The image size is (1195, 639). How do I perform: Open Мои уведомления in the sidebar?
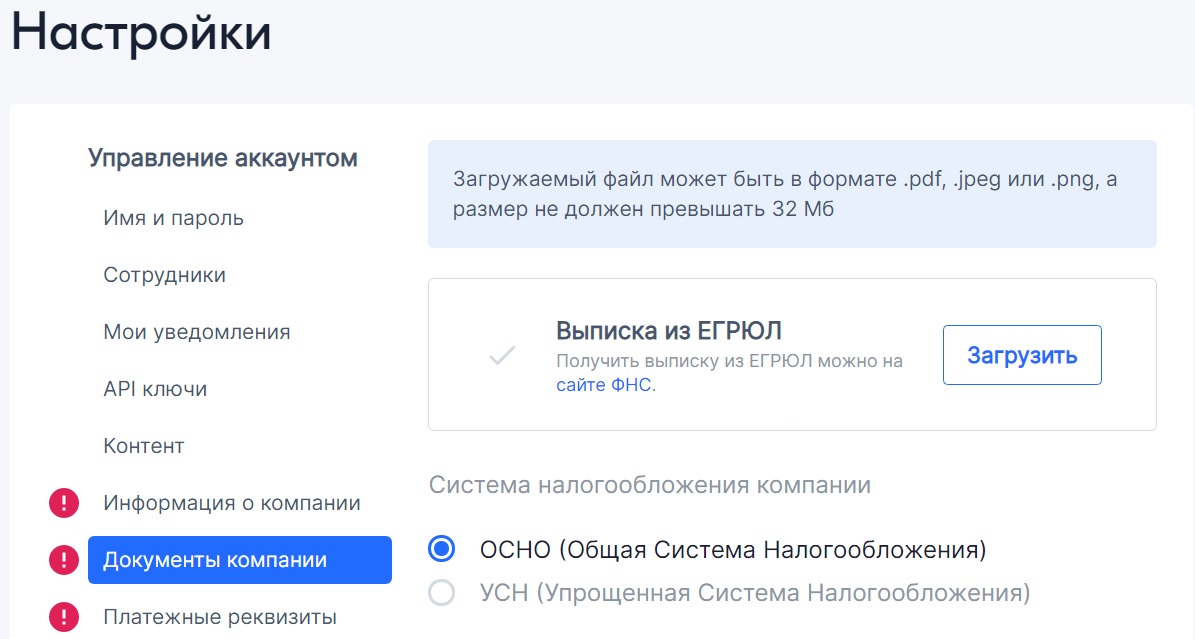[196, 332]
